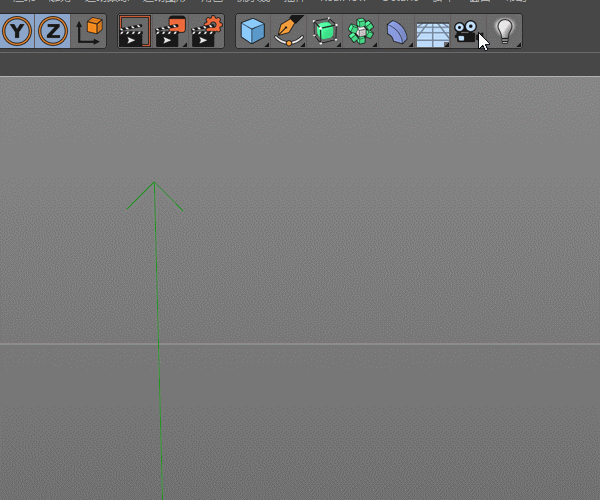Add a Light bulb object
This screenshot has width=600, height=500.
click(504, 31)
